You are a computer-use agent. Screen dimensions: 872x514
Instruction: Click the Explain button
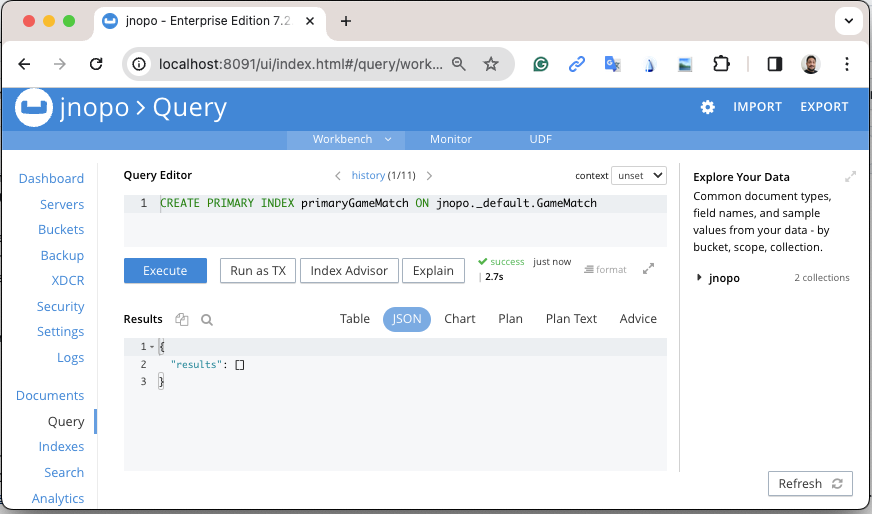433,271
